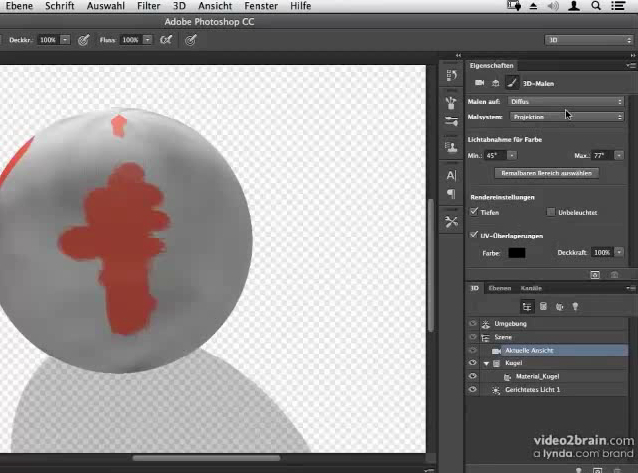This screenshot has width=638, height=473.
Task: Open the Filter menu
Action: click(148, 6)
